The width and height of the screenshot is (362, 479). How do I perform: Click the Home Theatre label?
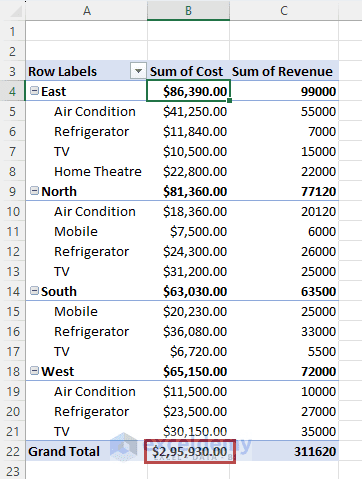tap(98, 171)
